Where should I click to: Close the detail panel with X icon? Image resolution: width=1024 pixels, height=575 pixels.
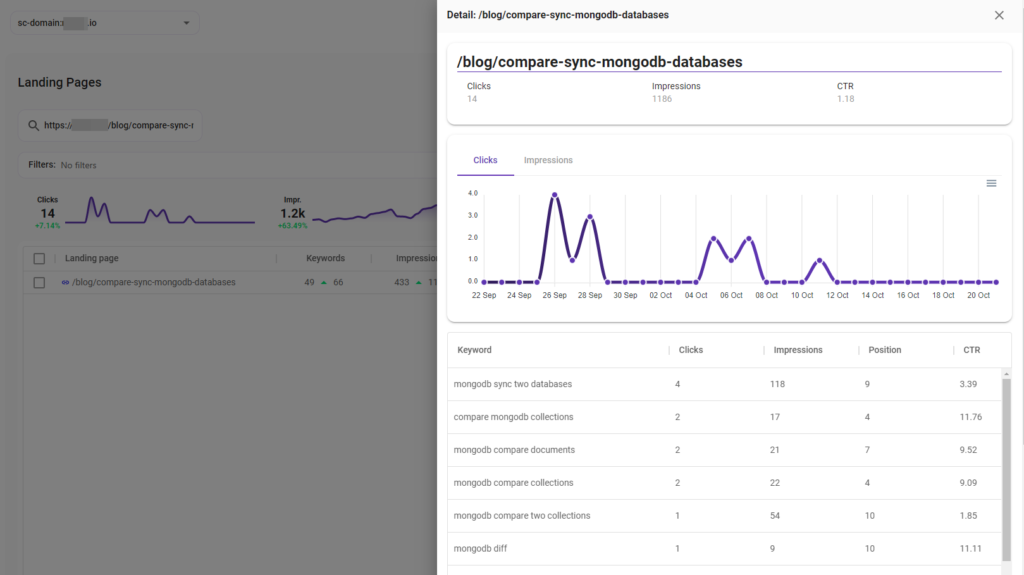coord(999,15)
